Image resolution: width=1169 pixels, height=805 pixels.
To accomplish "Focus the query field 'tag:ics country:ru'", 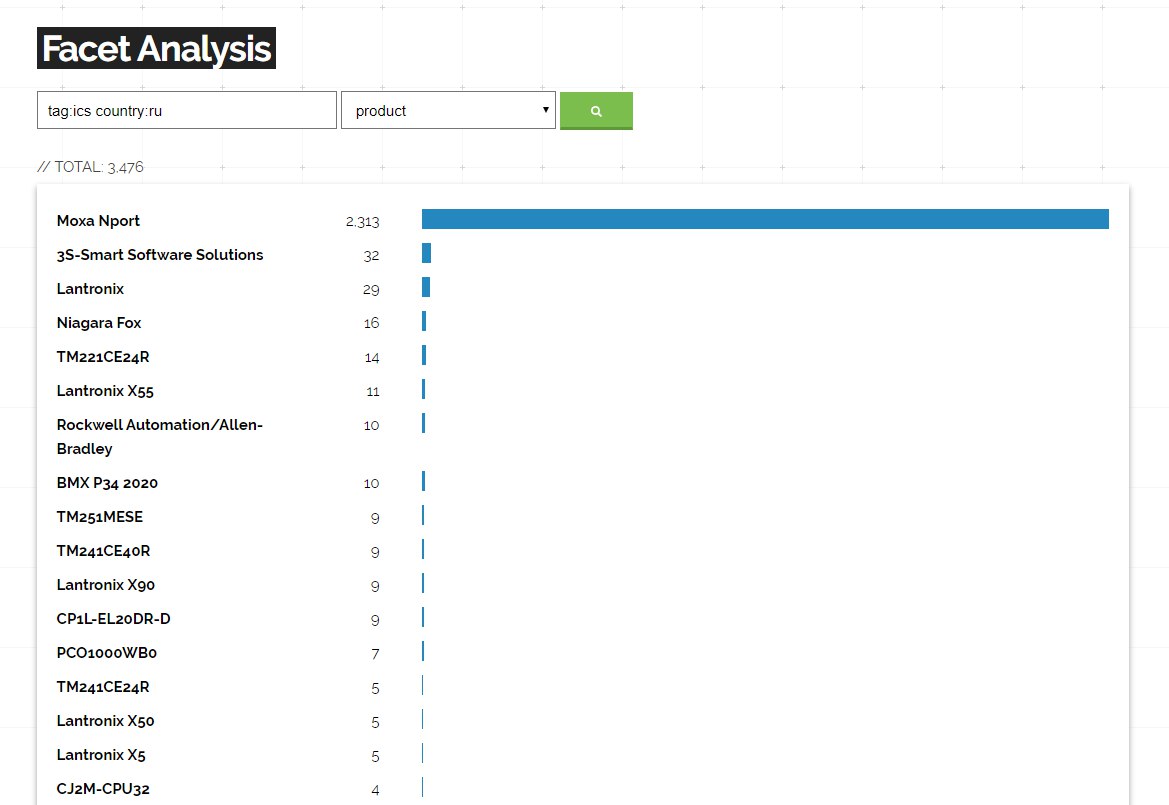I will coord(186,110).
